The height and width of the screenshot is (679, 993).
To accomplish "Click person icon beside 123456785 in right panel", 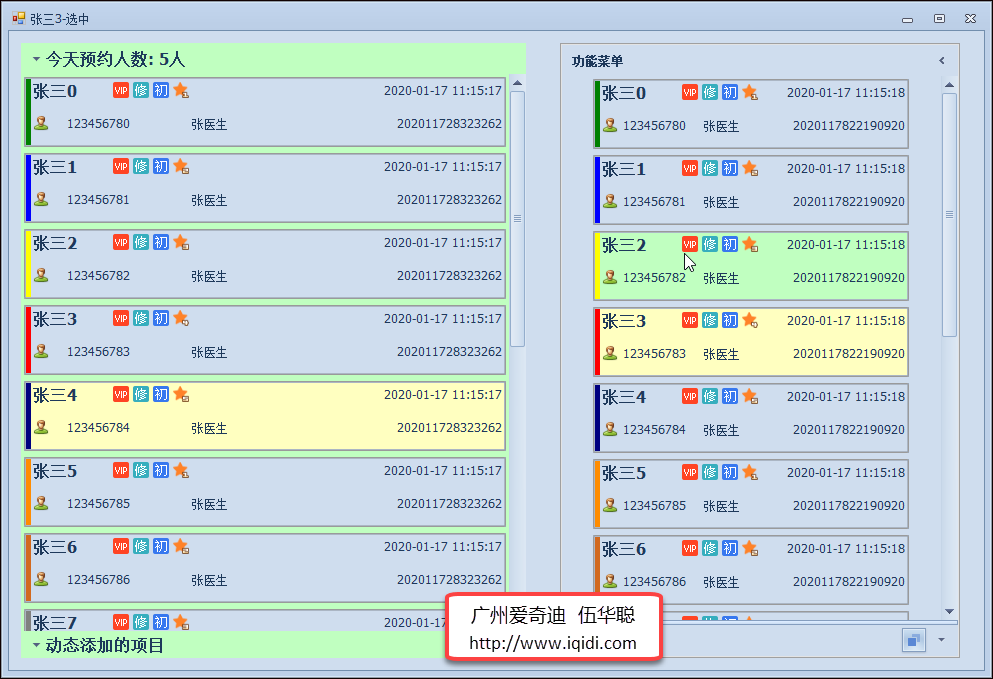I will [610, 505].
